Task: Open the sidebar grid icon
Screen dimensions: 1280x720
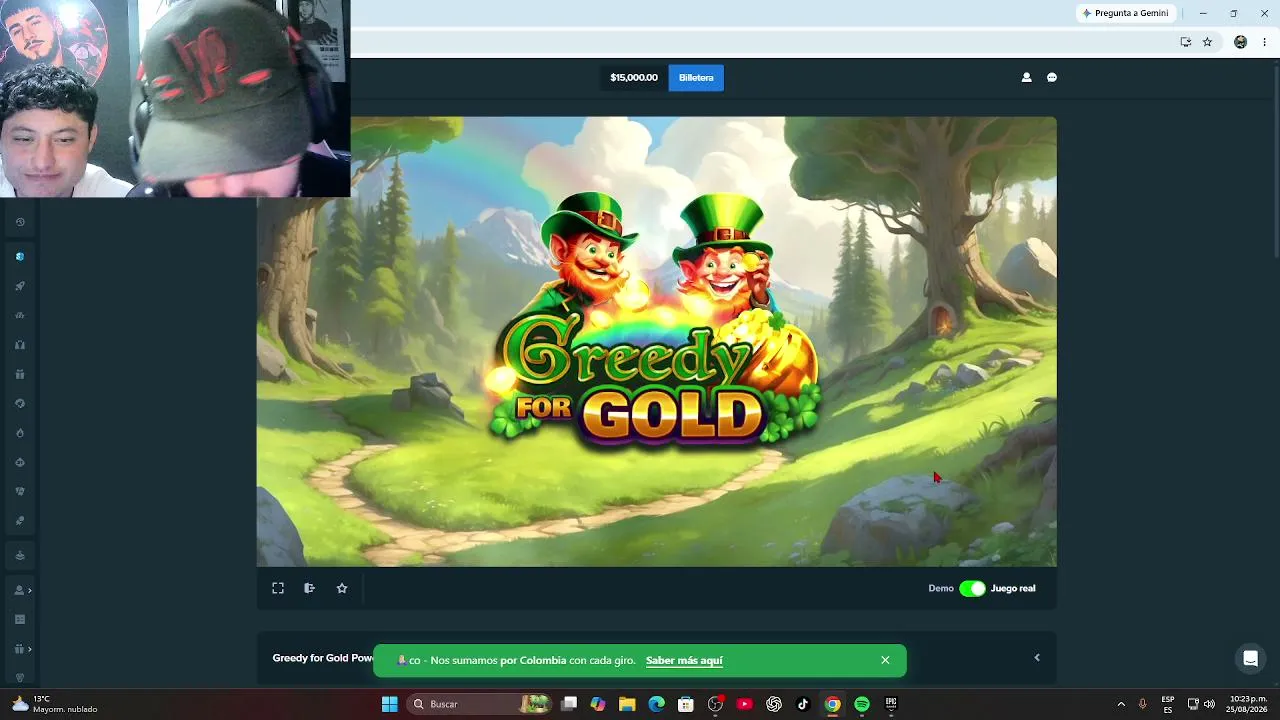Action: [20, 619]
